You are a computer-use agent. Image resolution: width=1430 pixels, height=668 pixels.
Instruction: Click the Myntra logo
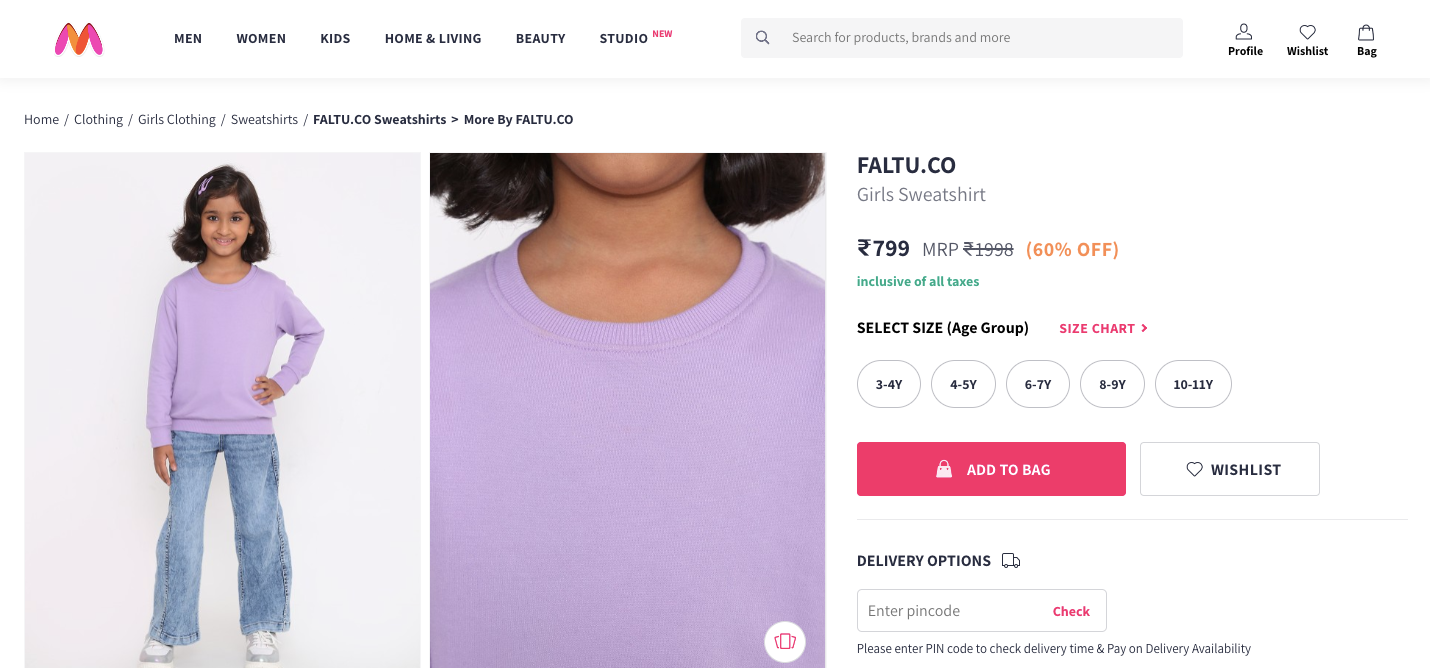point(79,38)
